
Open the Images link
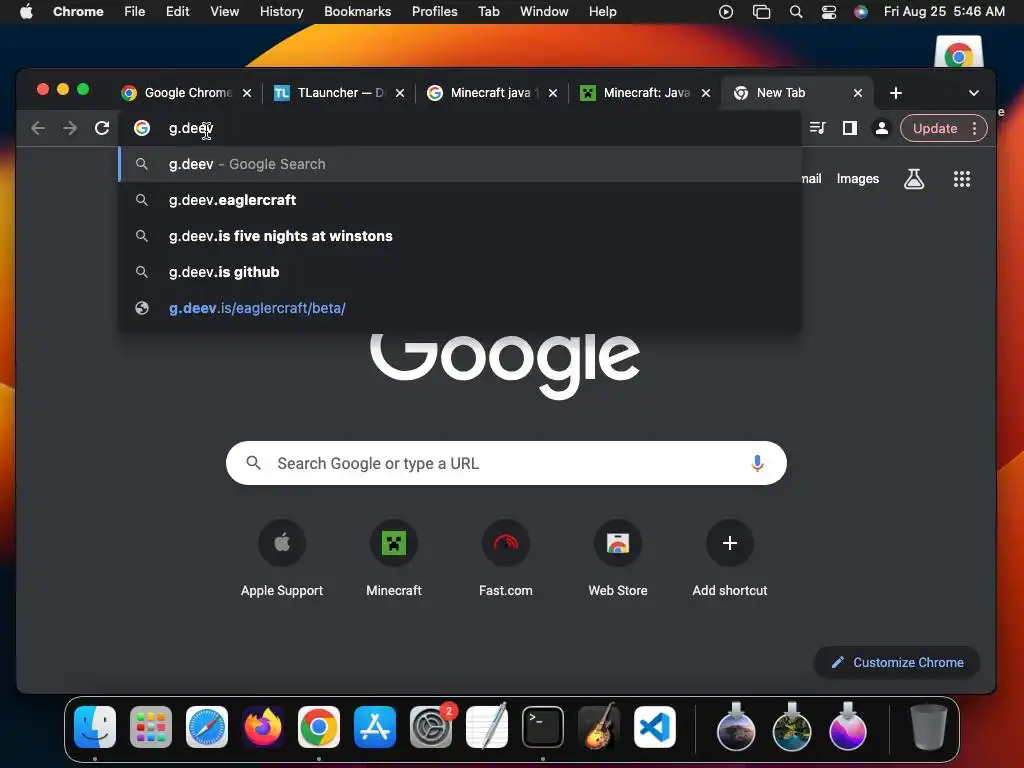coord(857,179)
